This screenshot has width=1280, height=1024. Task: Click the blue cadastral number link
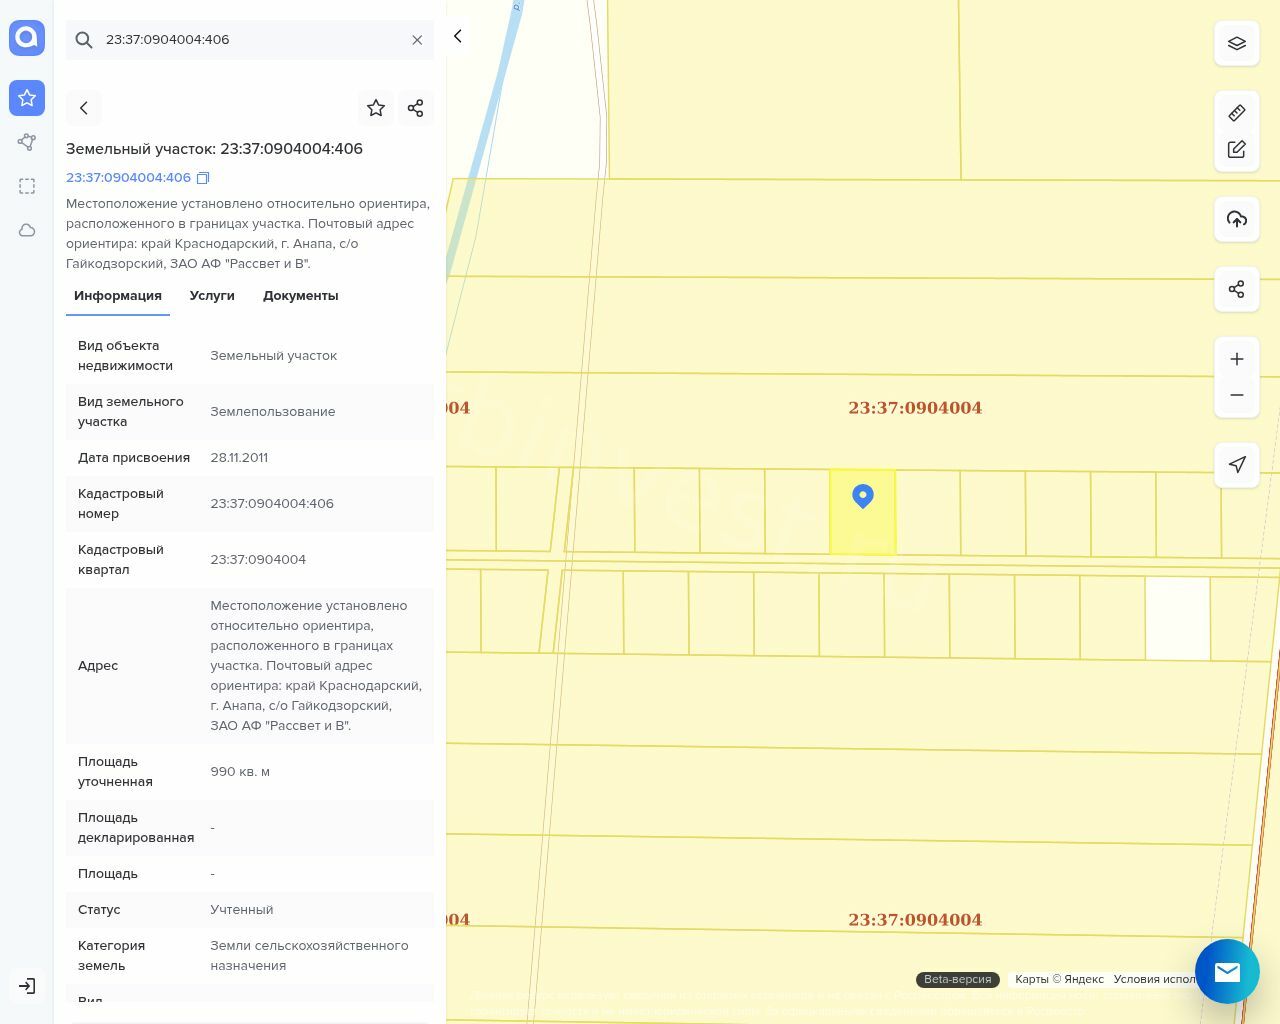coord(128,178)
